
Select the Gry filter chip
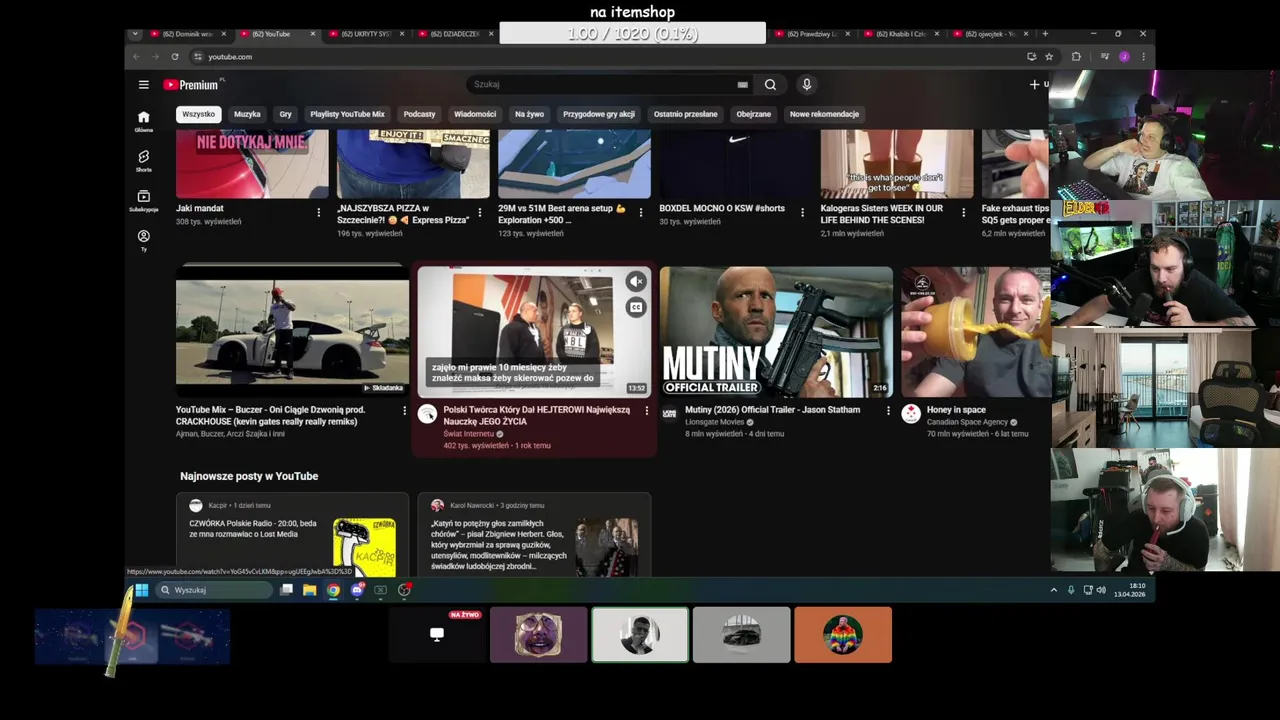point(285,114)
